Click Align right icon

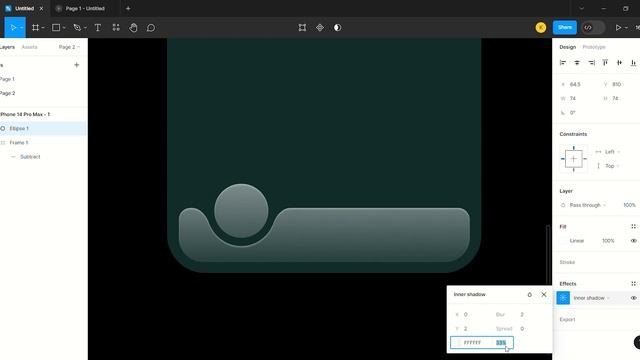click(x=591, y=62)
